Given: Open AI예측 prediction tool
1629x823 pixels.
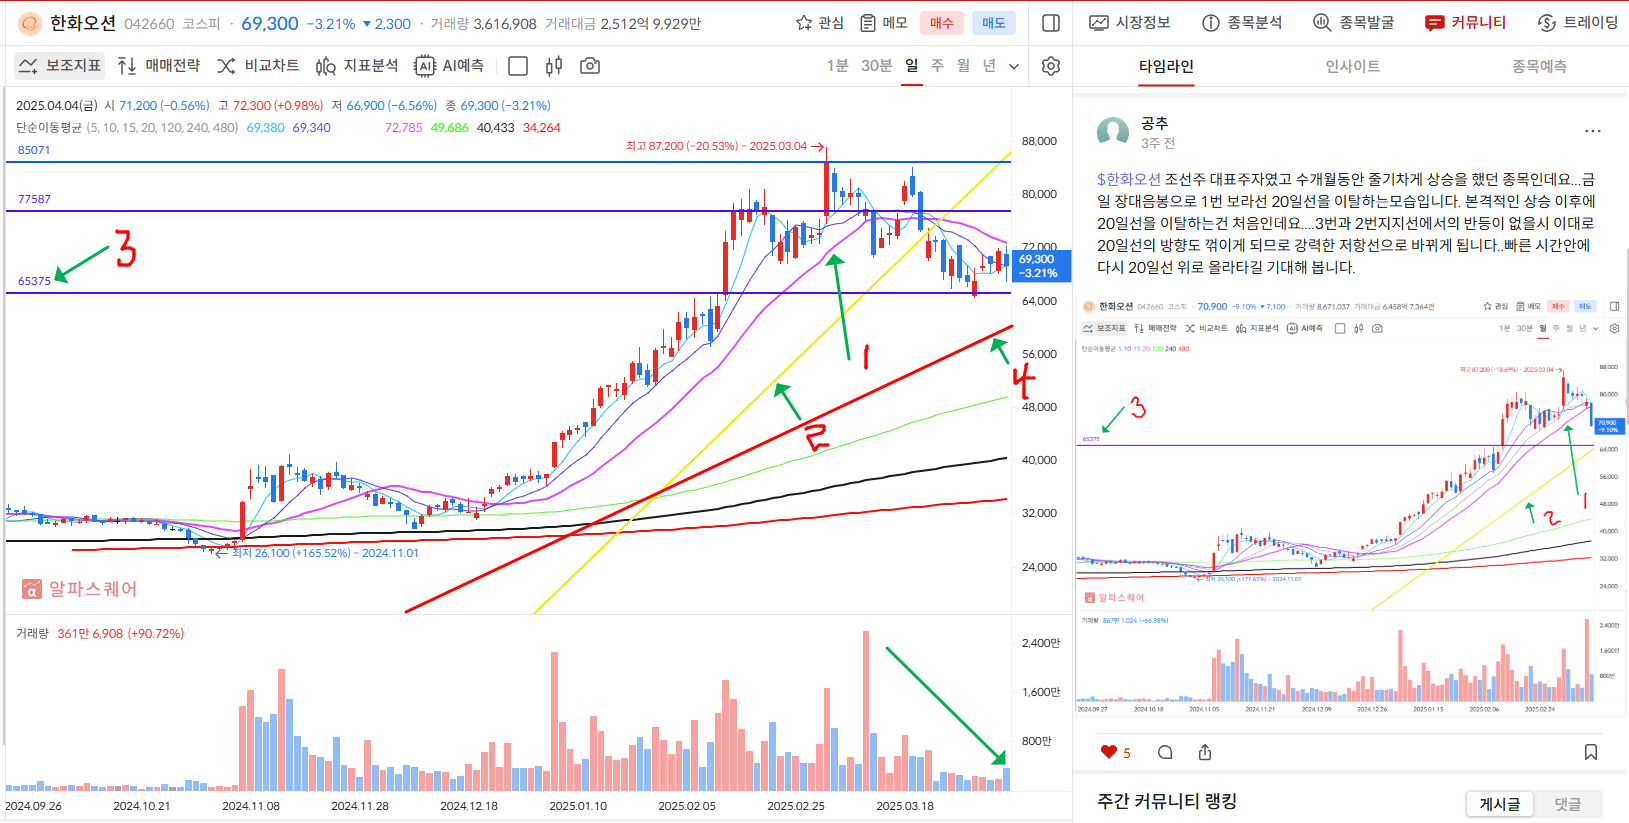Looking at the screenshot, I should coord(449,66).
